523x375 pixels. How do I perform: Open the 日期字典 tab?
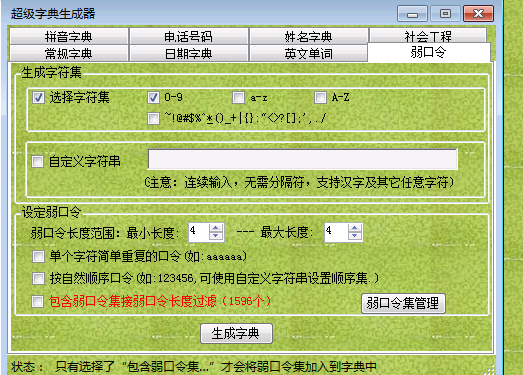tap(189, 53)
